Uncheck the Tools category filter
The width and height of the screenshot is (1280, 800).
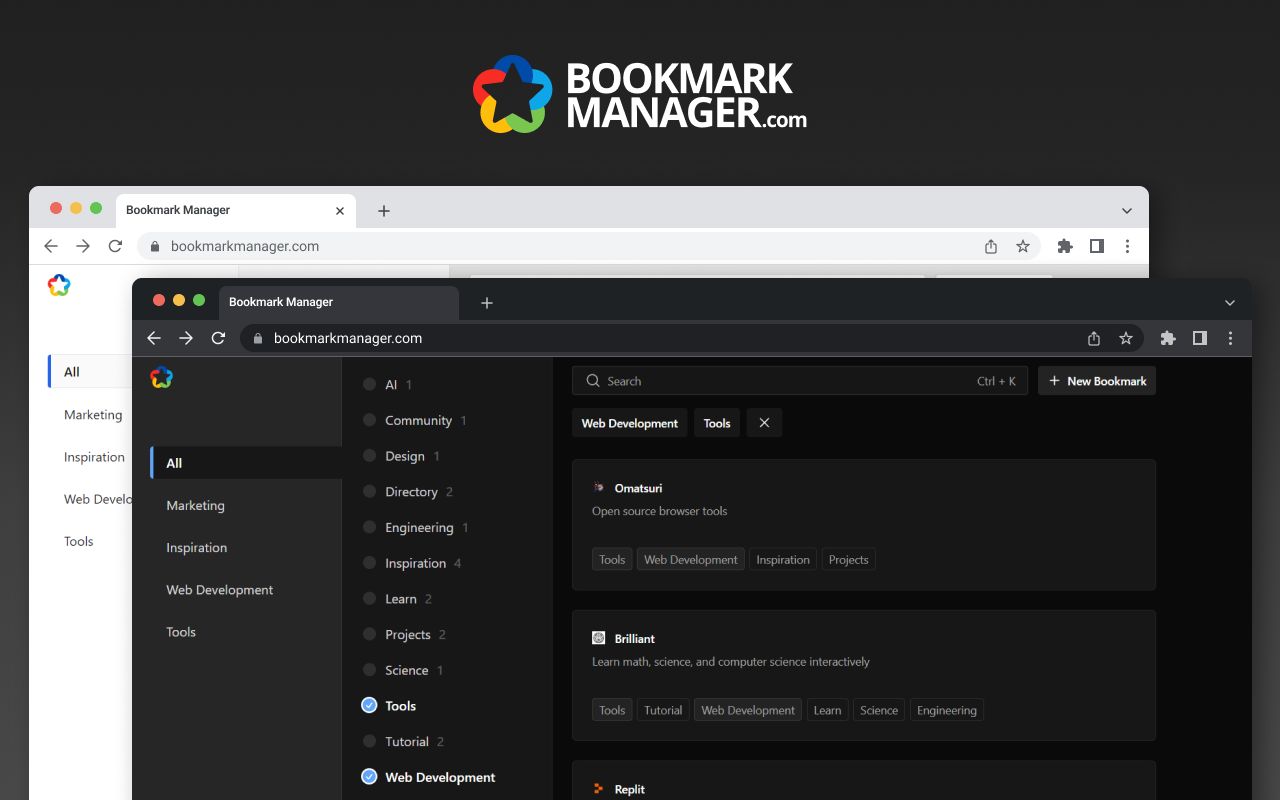[x=369, y=705]
